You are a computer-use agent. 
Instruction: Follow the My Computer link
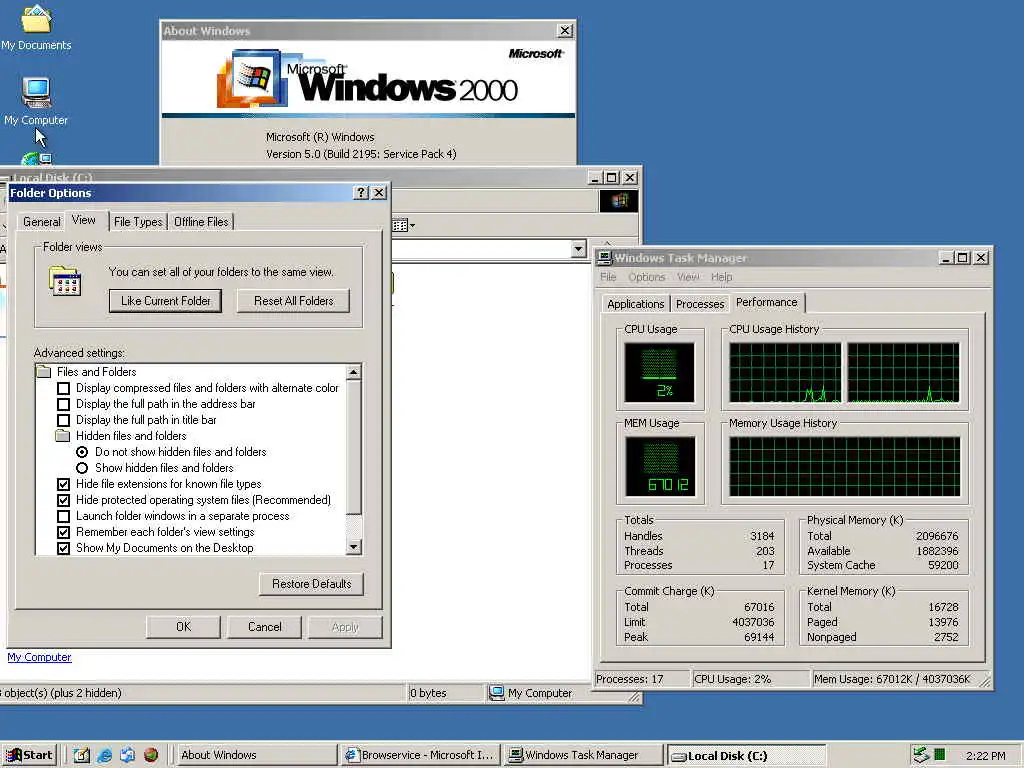pyautogui.click(x=39, y=657)
